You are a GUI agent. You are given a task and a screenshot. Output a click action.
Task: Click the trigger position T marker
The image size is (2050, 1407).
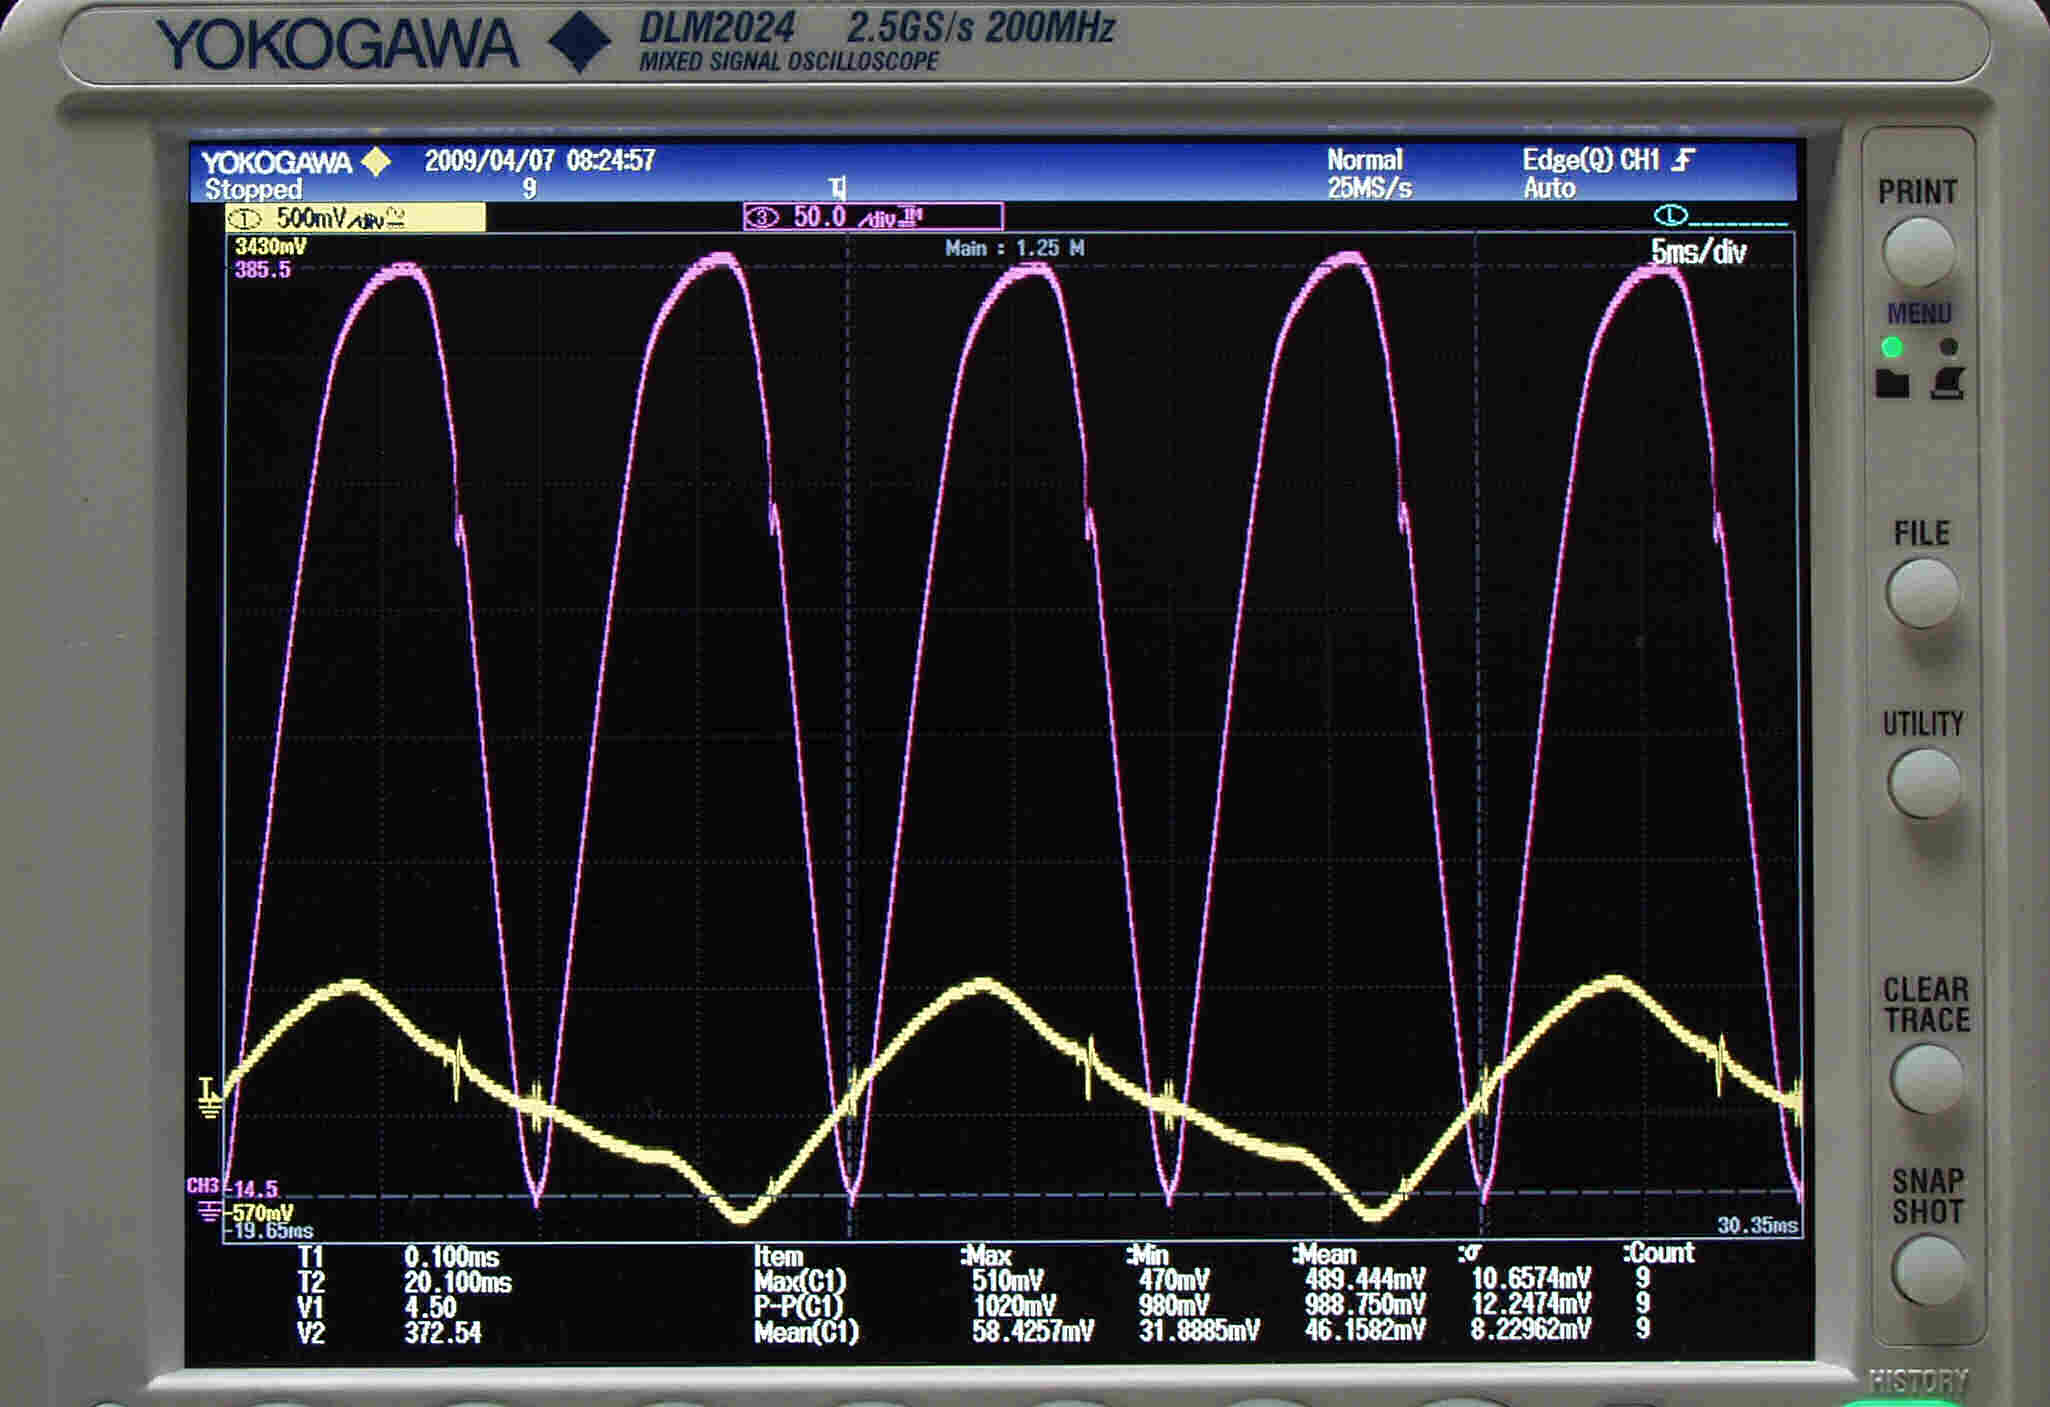838,187
